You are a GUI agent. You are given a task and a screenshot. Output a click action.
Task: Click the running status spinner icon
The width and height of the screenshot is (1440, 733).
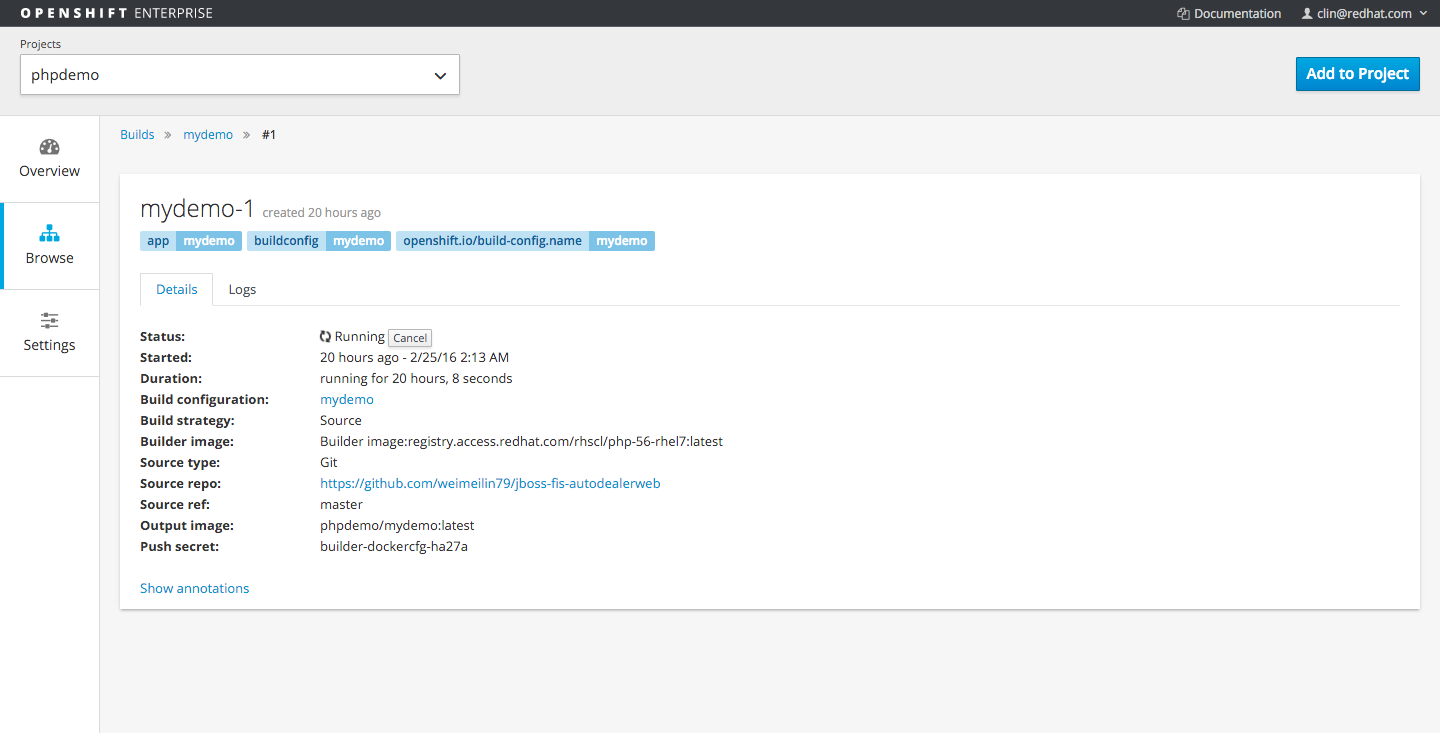coord(325,337)
